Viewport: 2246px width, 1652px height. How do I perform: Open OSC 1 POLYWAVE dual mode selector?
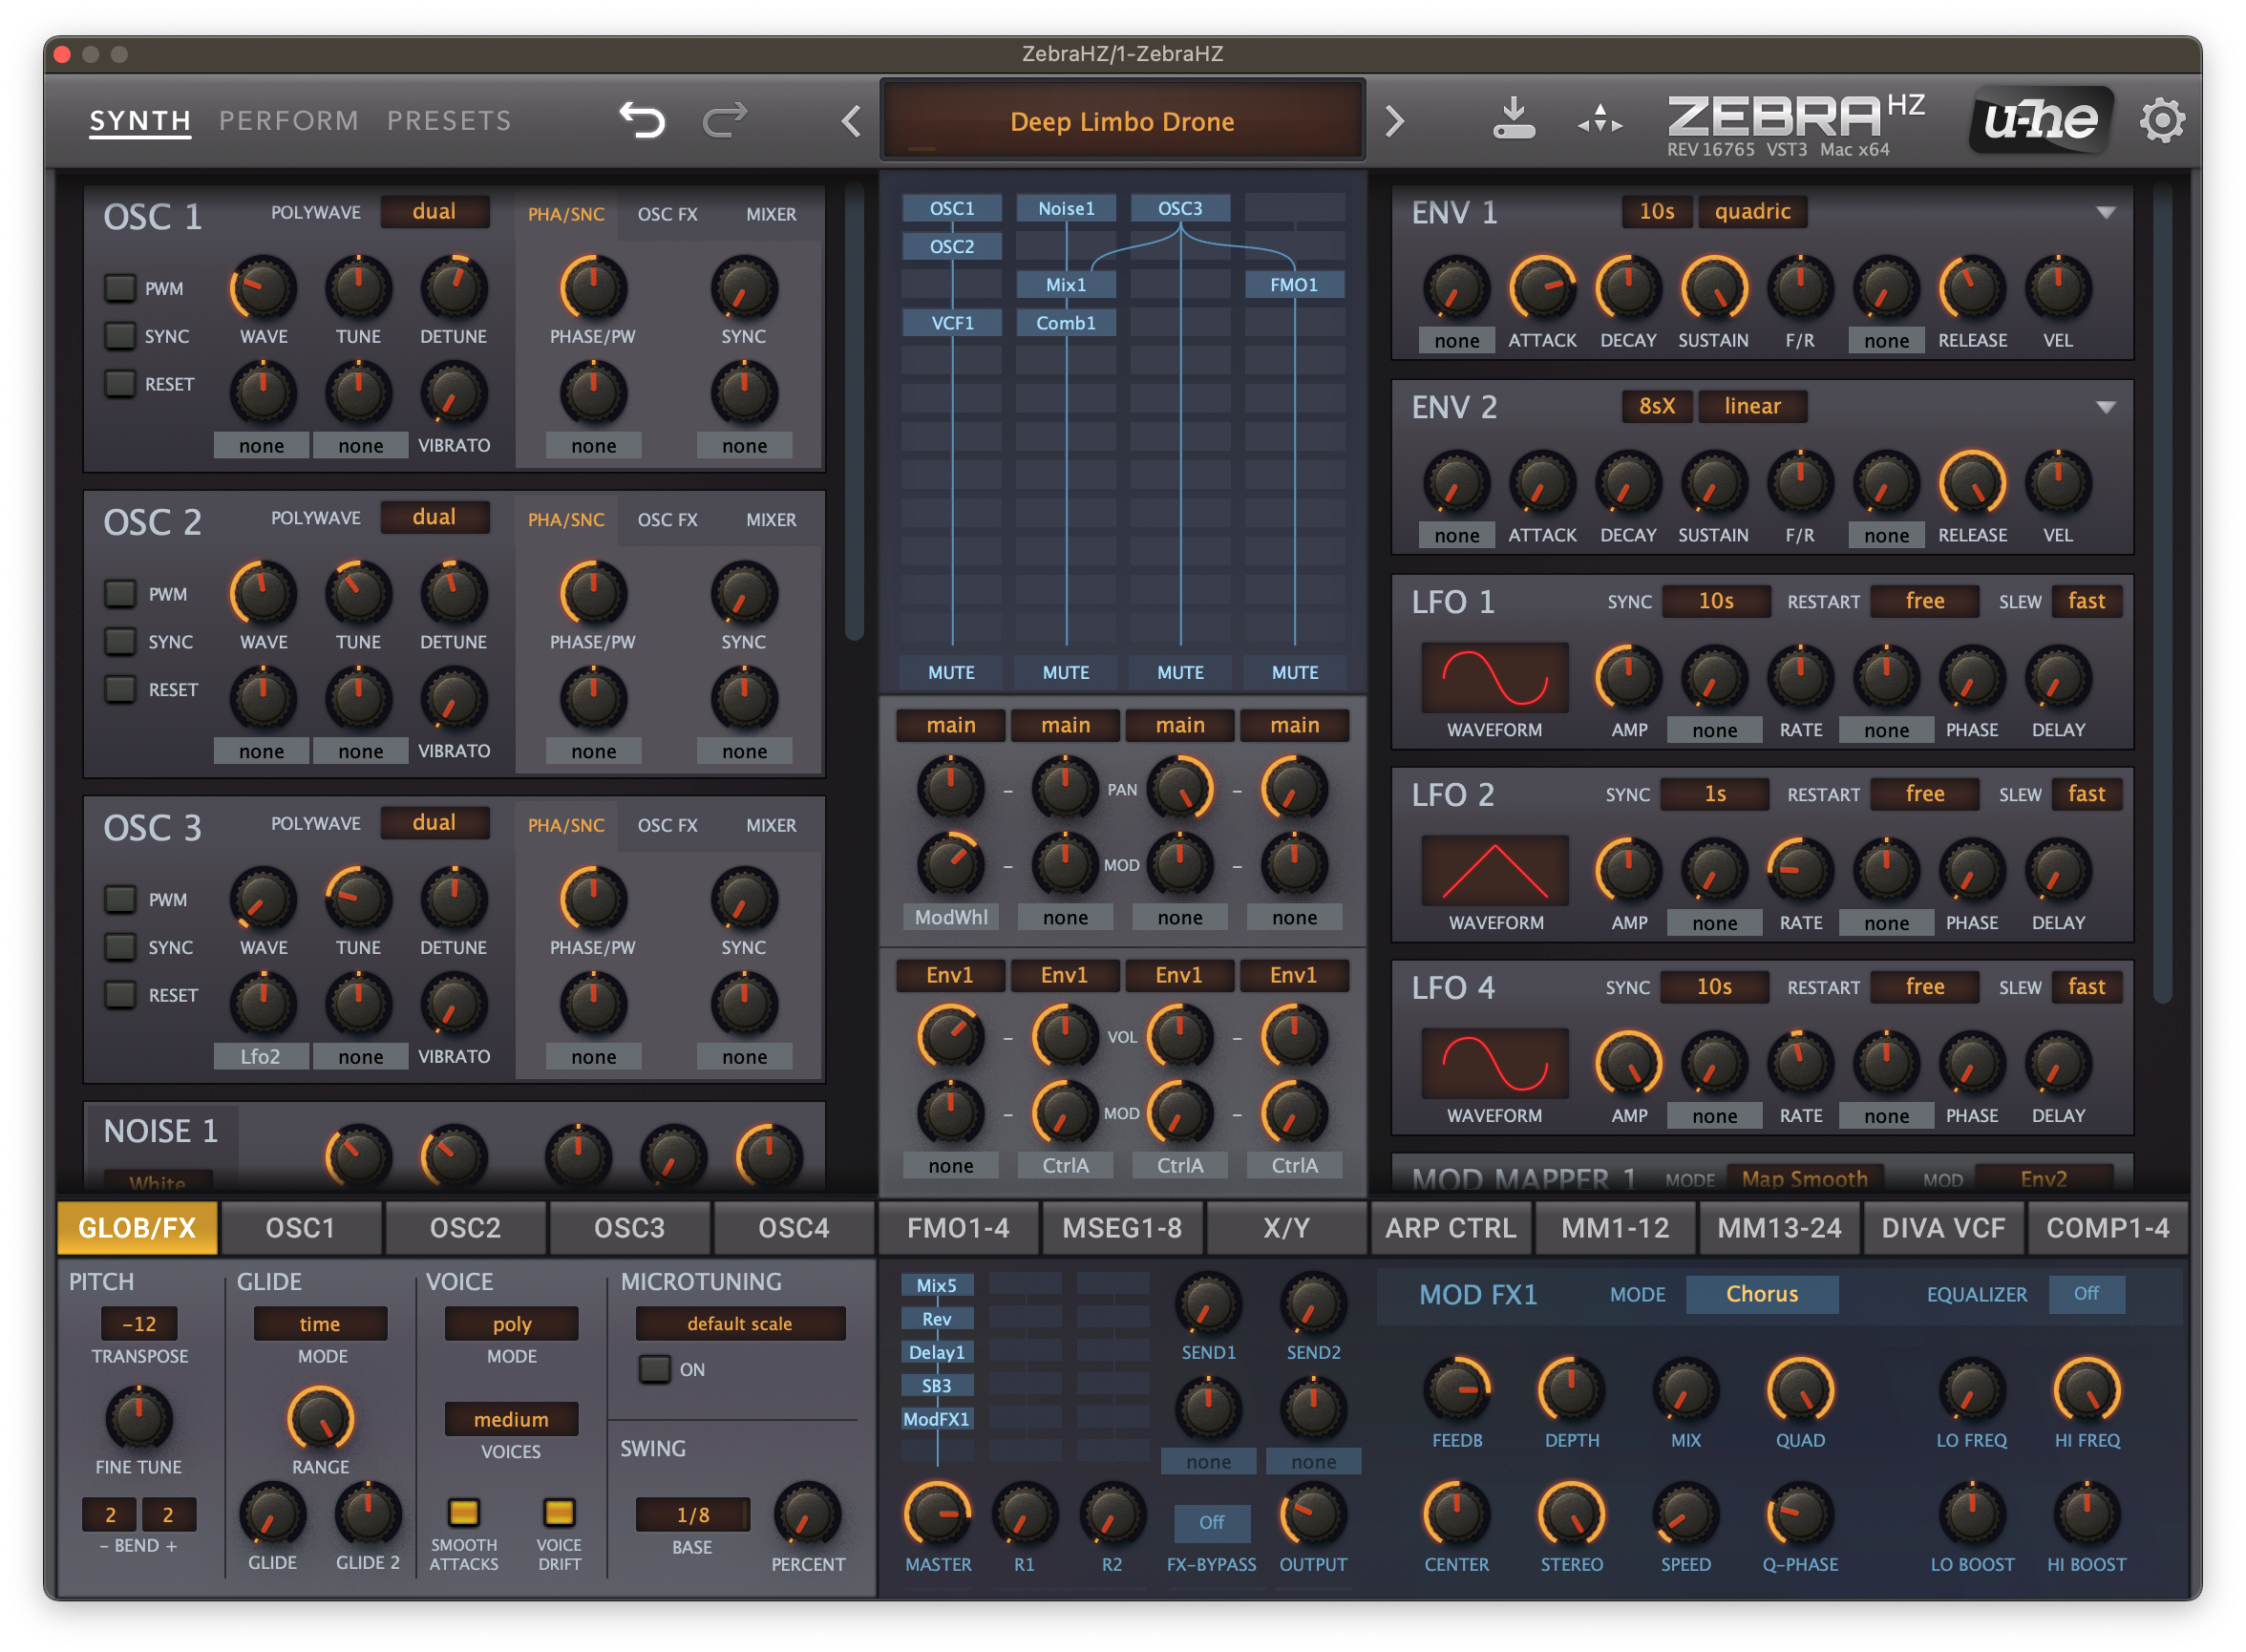[x=434, y=212]
